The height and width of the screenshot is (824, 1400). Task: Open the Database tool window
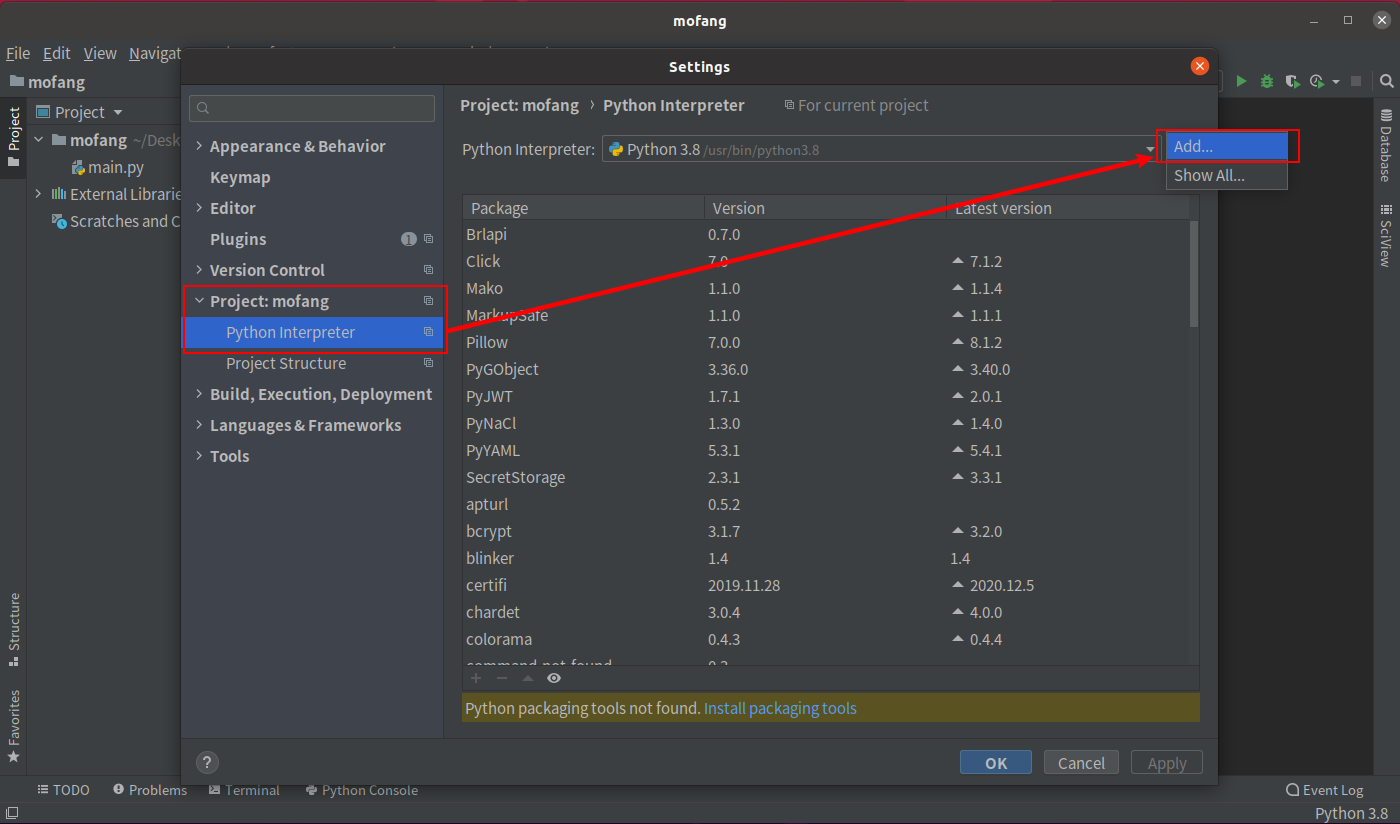click(1386, 146)
